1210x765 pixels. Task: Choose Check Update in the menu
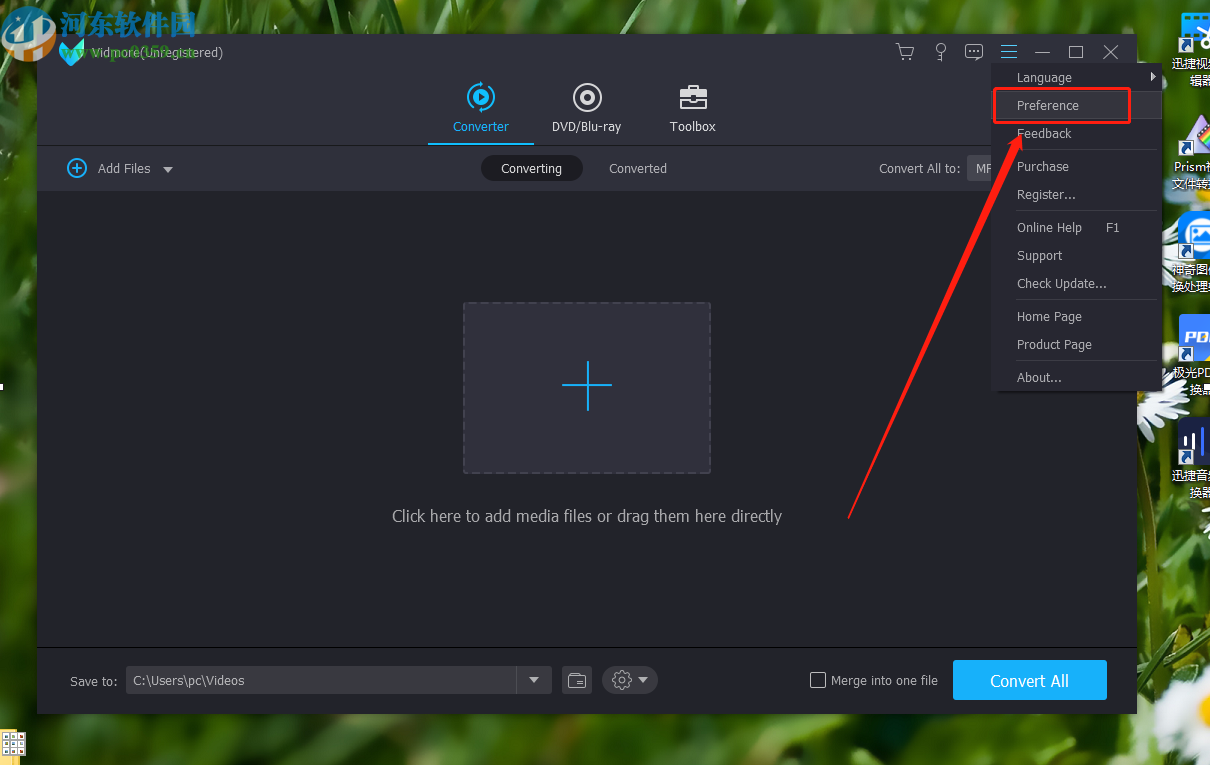tap(1061, 284)
